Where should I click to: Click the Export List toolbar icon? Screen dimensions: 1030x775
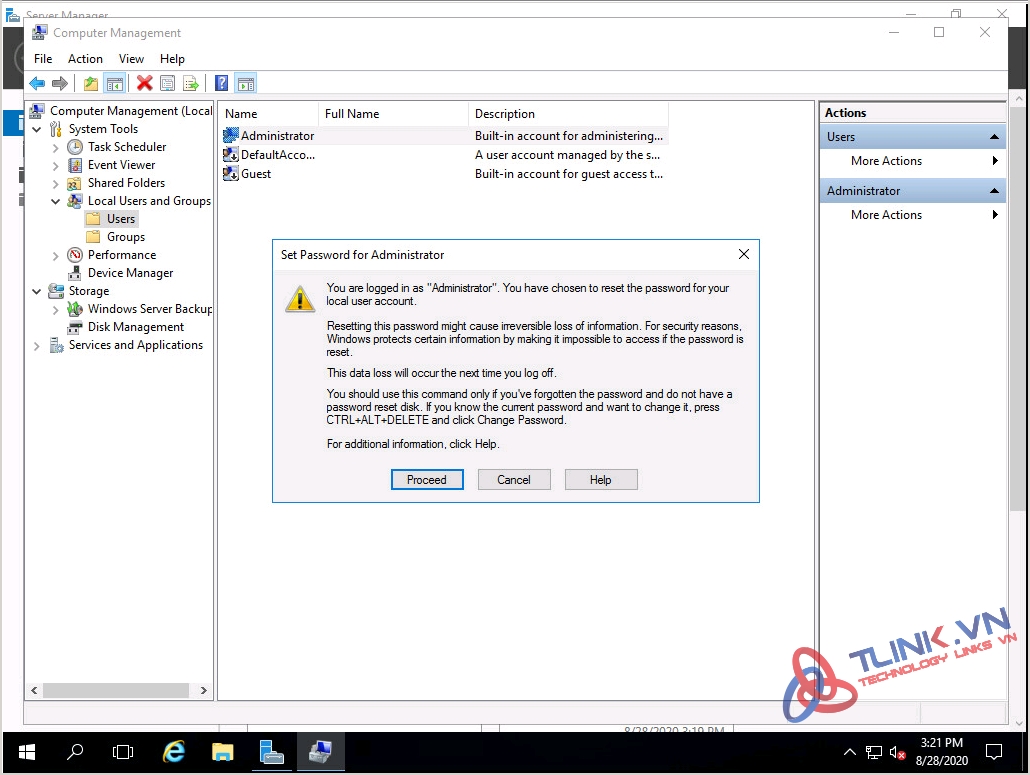[x=190, y=84]
